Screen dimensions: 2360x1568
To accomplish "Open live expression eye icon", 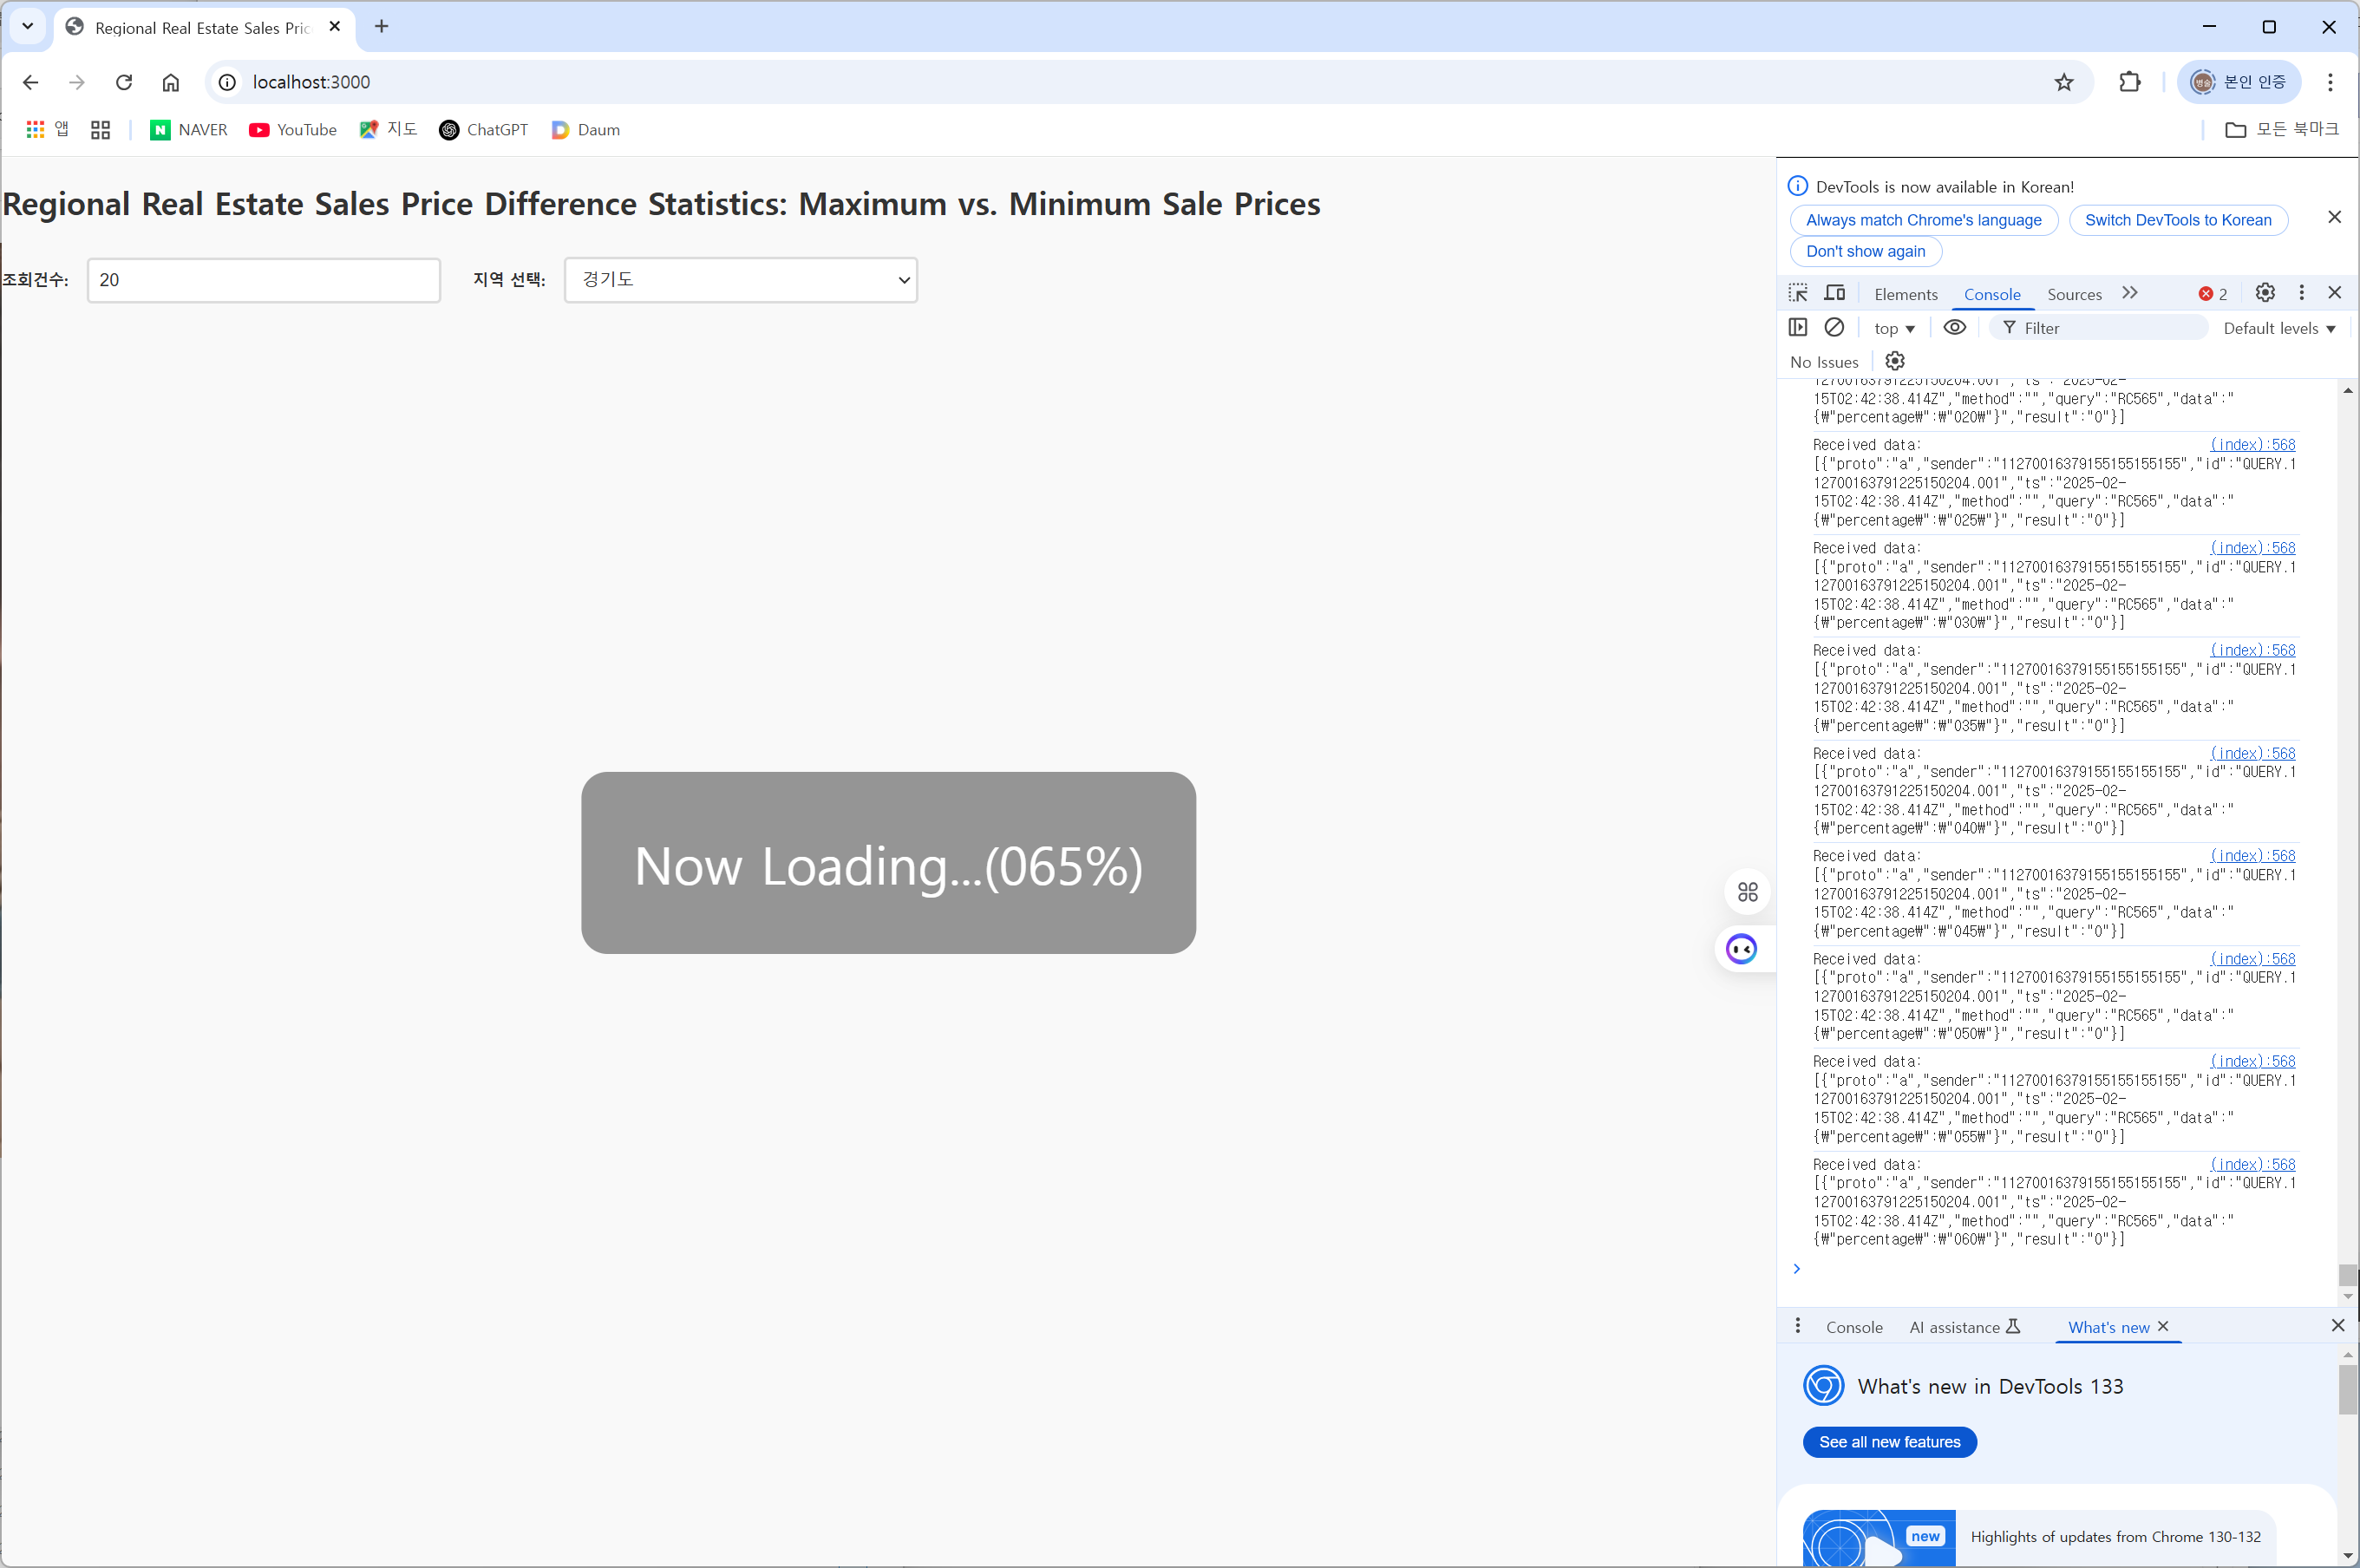I will 1954,328.
